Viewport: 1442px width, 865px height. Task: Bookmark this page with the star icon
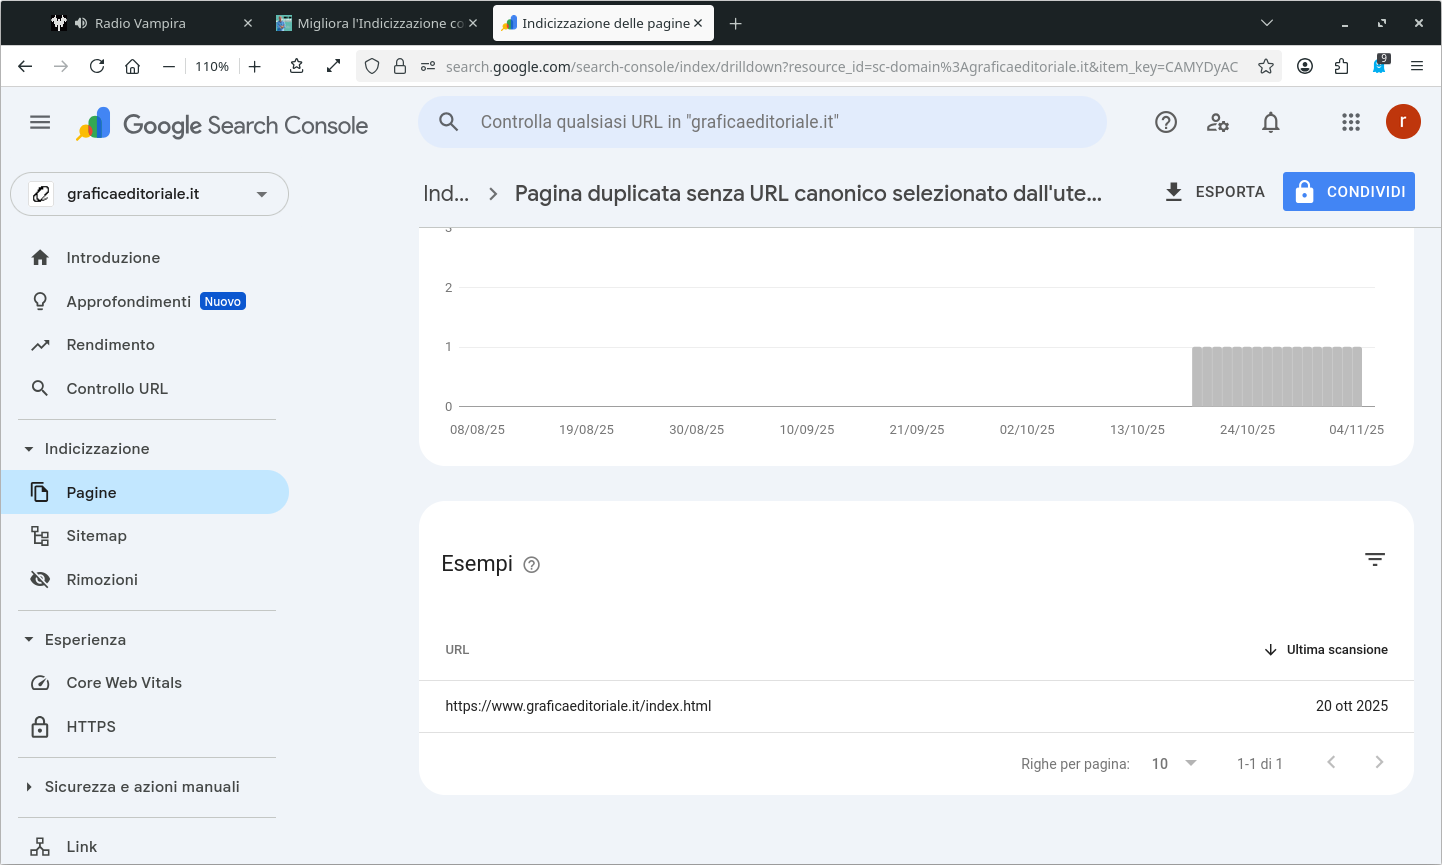click(1266, 67)
